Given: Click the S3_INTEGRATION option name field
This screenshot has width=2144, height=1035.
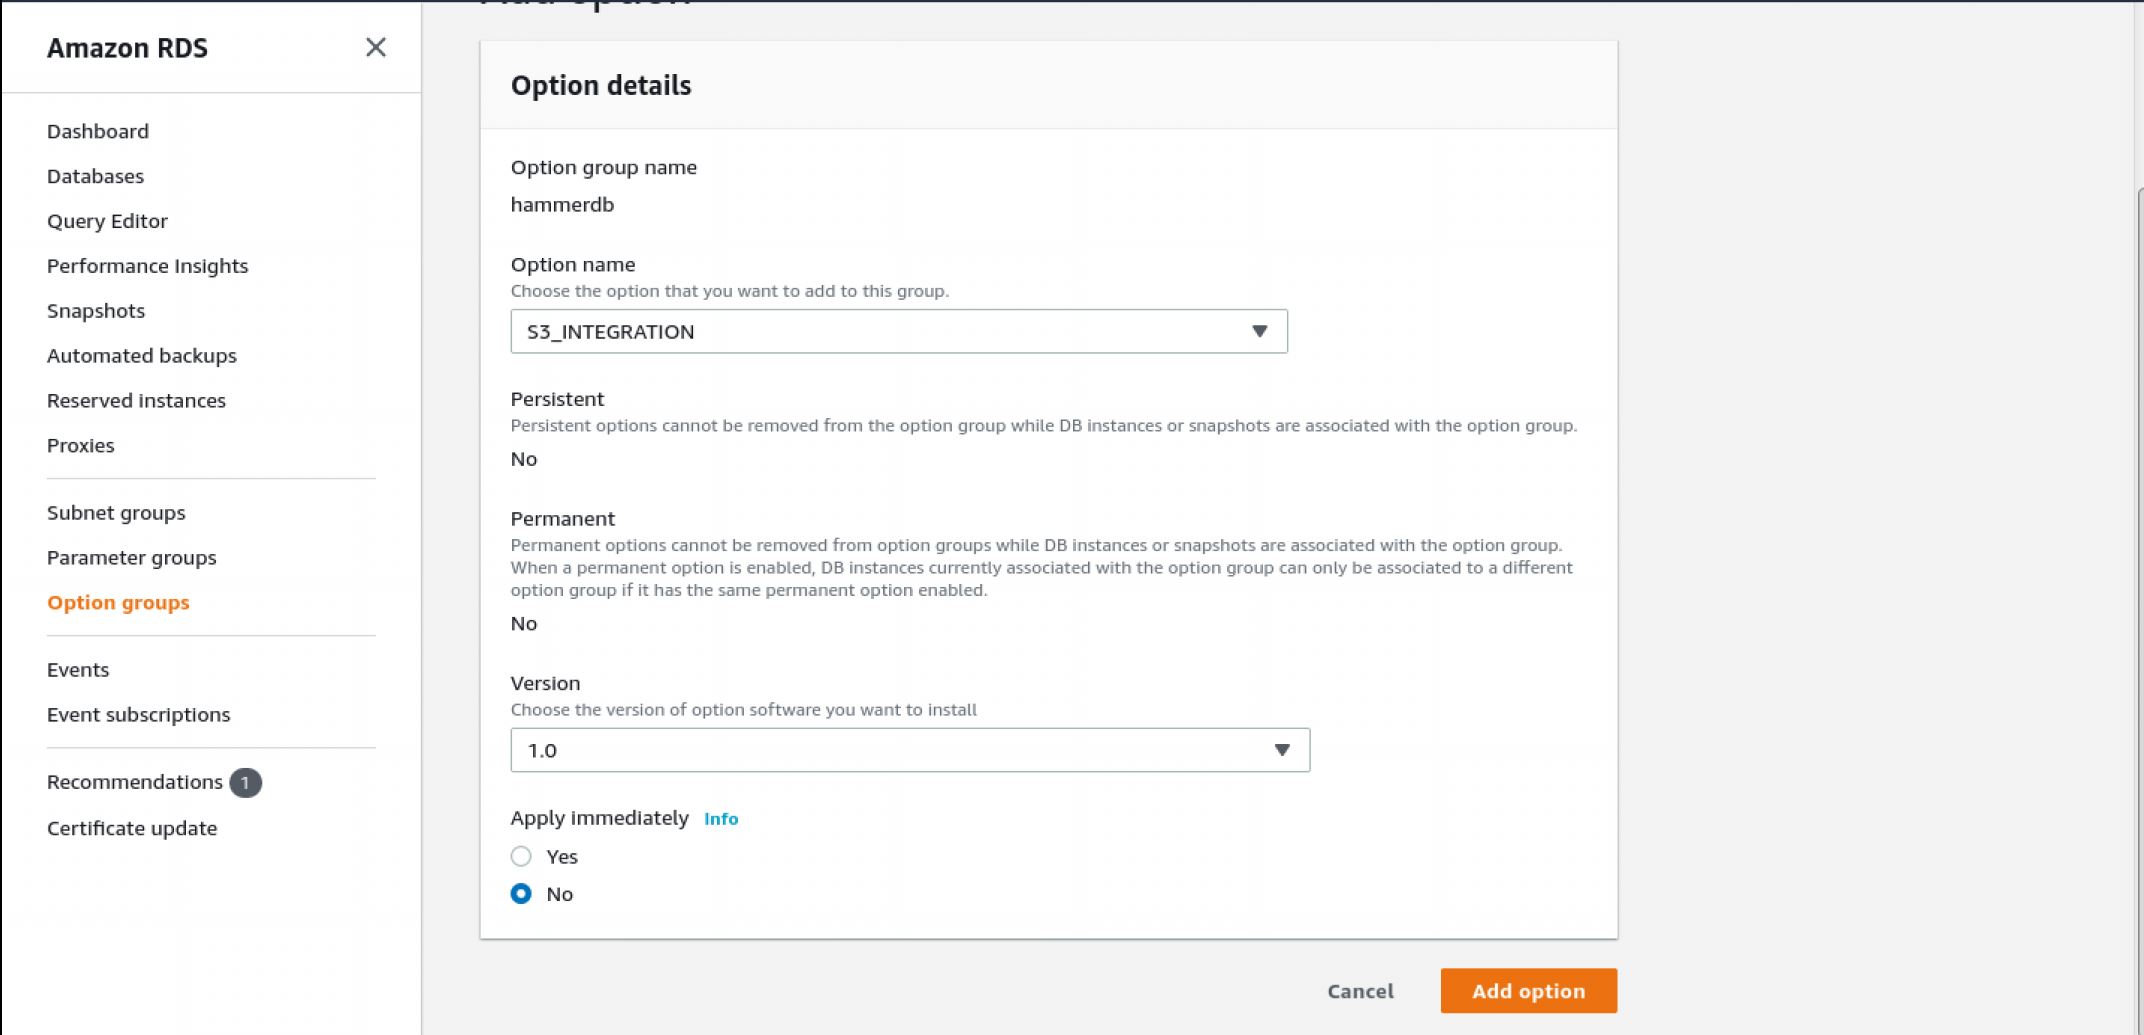Looking at the screenshot, I should (x=880, y=331).
